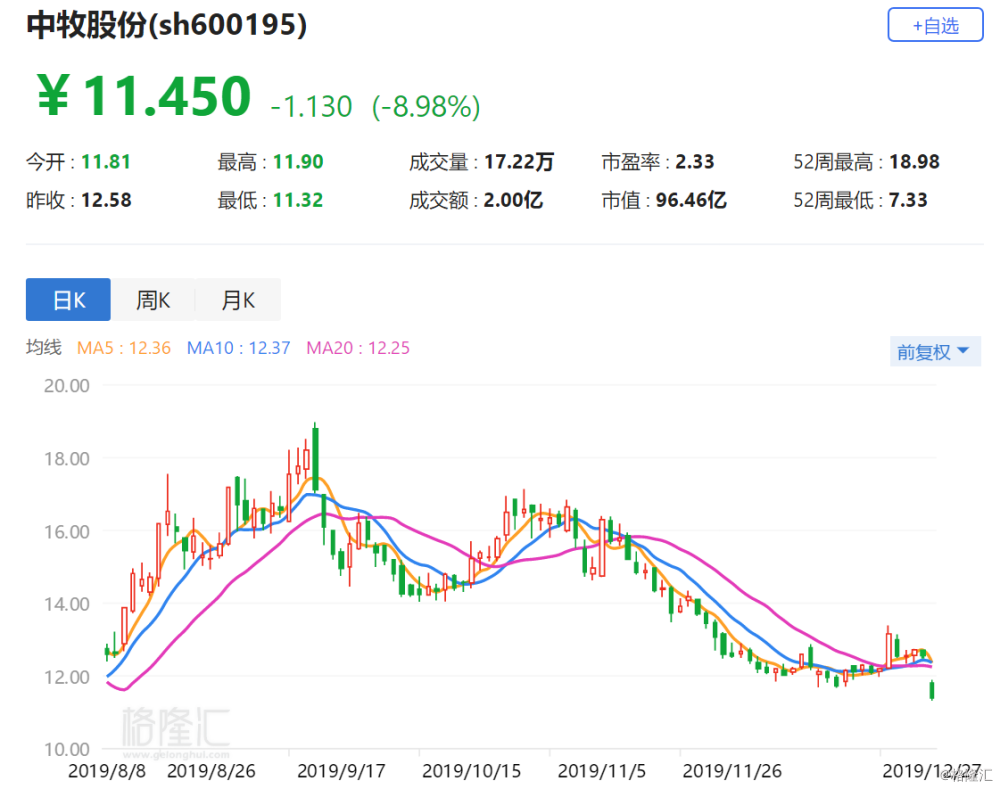Click the 2019/9/17 date axis label

pyautogui.click(x=341, y=771)
